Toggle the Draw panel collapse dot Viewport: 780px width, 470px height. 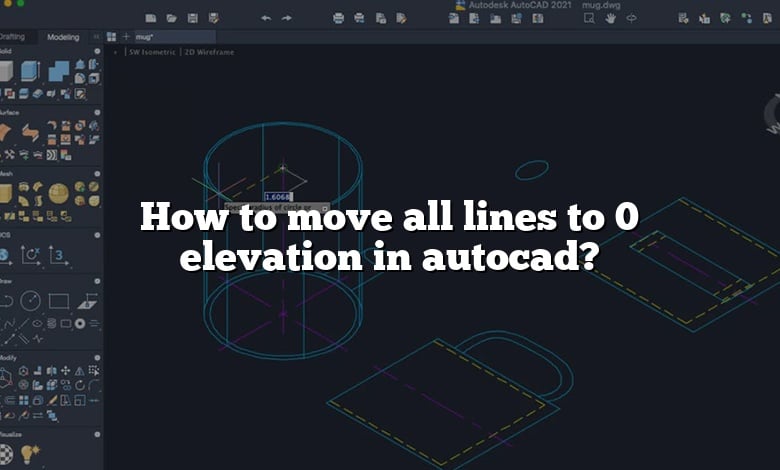pos(98,281)
